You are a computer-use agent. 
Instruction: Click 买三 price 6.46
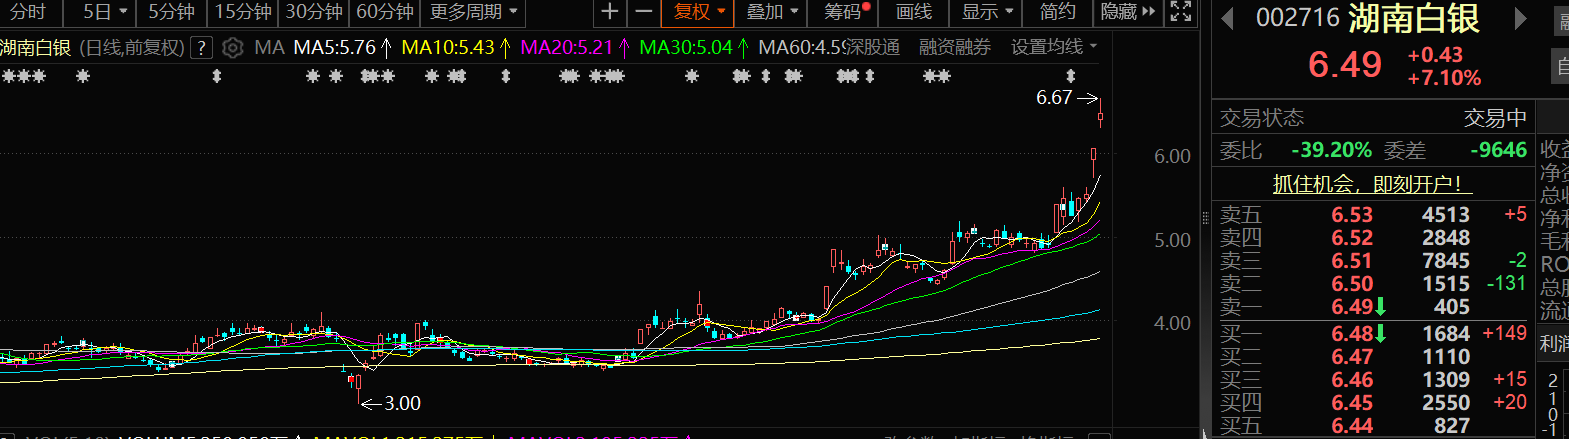click(x=1352, y=380)
